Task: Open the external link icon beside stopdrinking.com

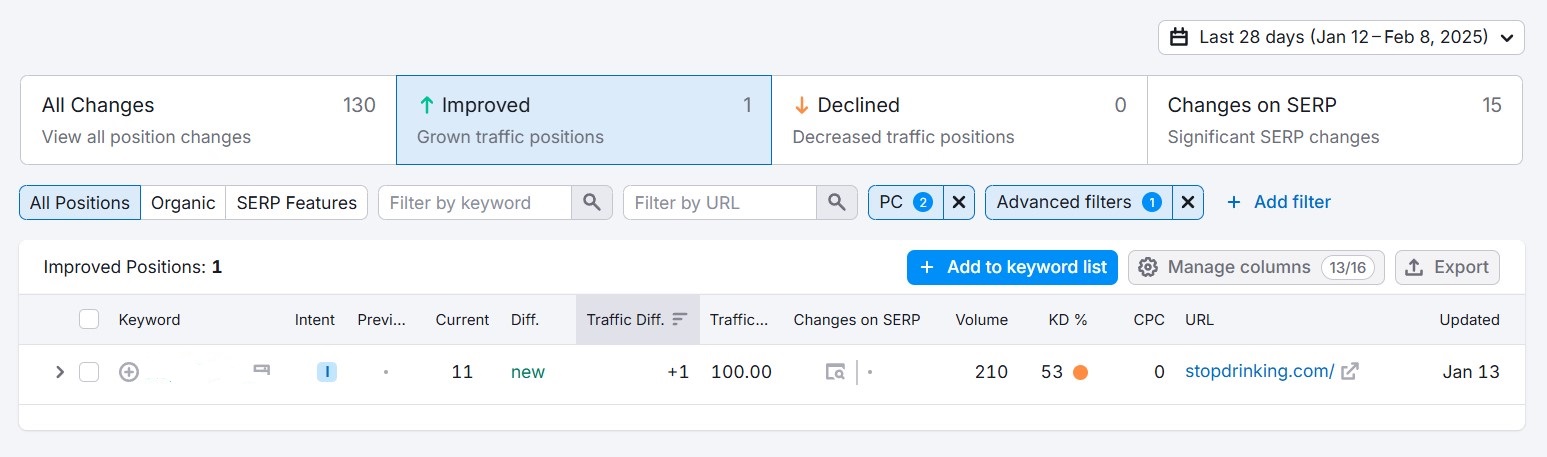Action: pyautogui.click(x=1350, y=372)
